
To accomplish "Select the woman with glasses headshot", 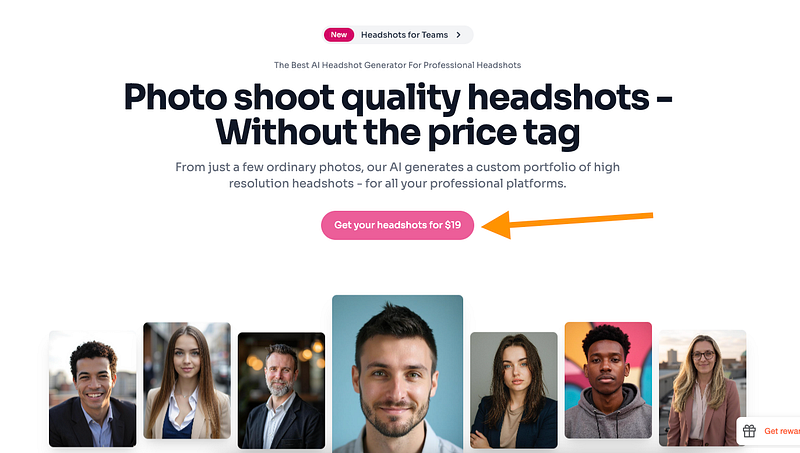I will [703, 388].
